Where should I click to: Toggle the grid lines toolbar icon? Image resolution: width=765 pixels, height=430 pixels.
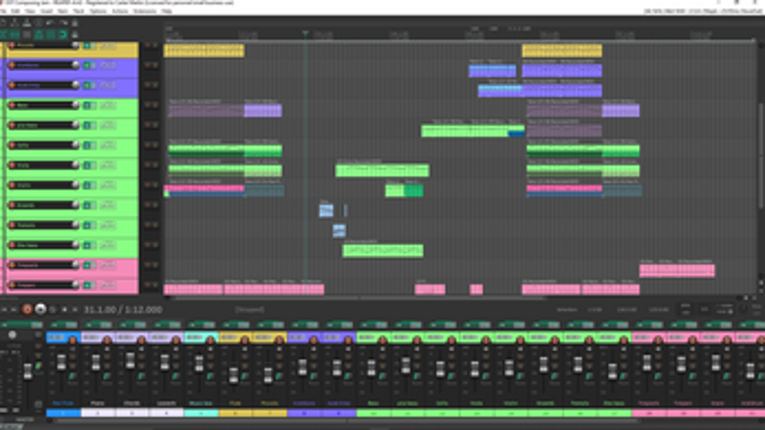[50, 35]
